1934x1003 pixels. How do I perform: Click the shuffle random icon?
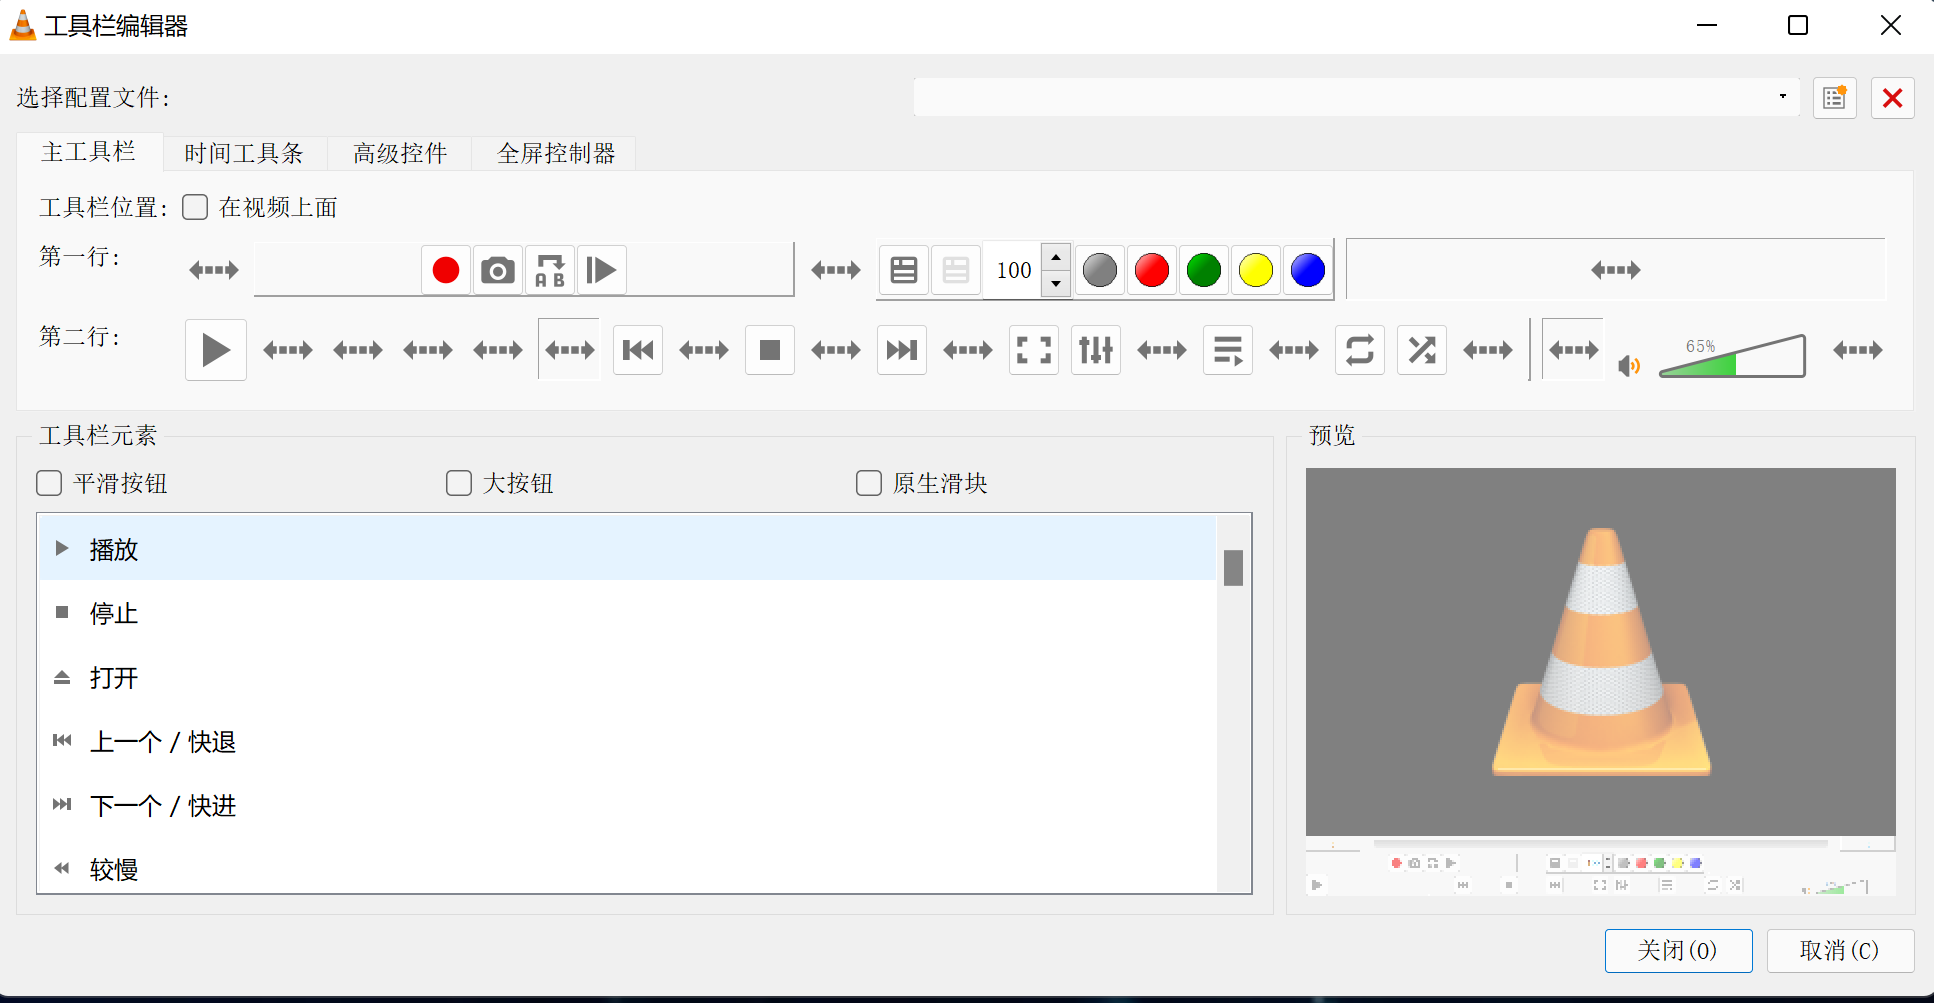click(x=1422, y=350)
